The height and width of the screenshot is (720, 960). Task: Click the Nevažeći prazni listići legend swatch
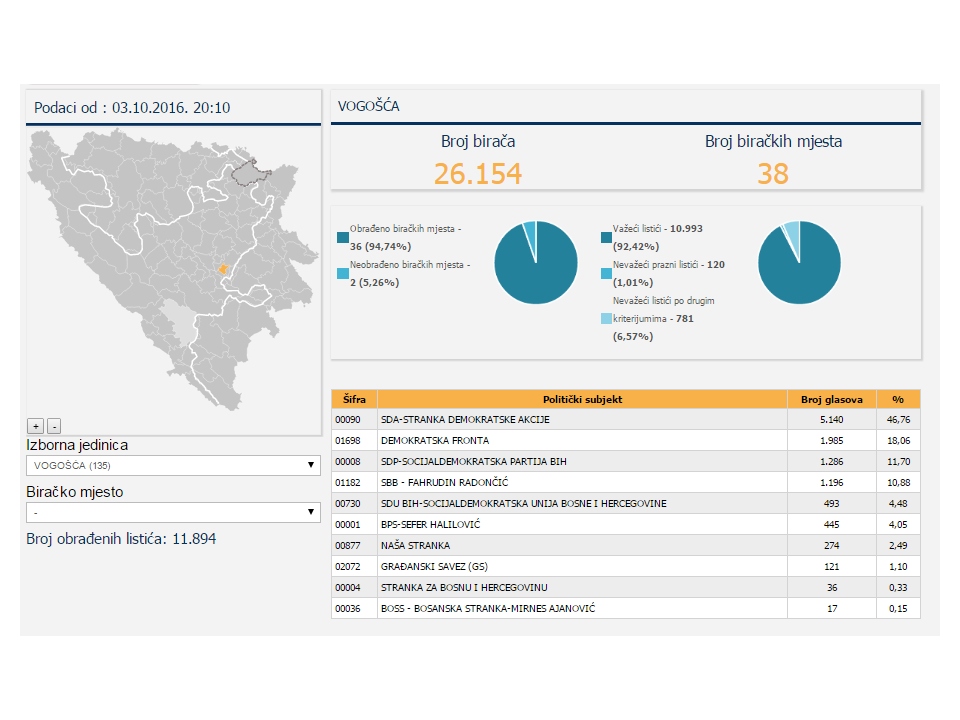[606, 273]
